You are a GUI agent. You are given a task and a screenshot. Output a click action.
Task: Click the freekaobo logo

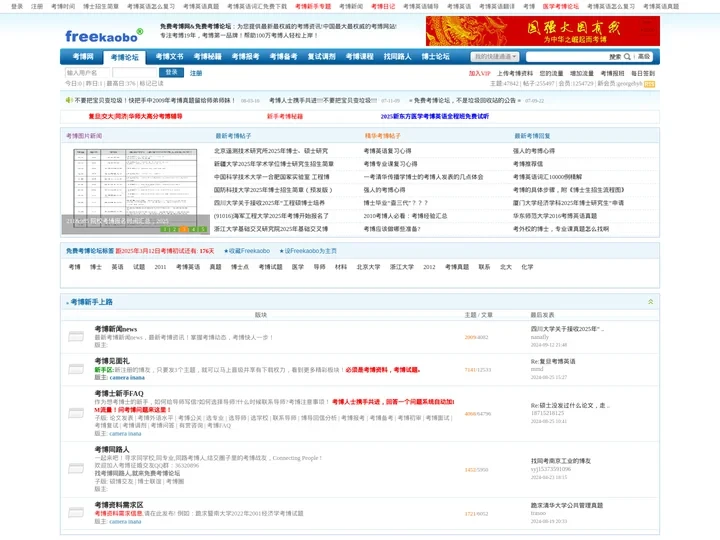[104, 35]
